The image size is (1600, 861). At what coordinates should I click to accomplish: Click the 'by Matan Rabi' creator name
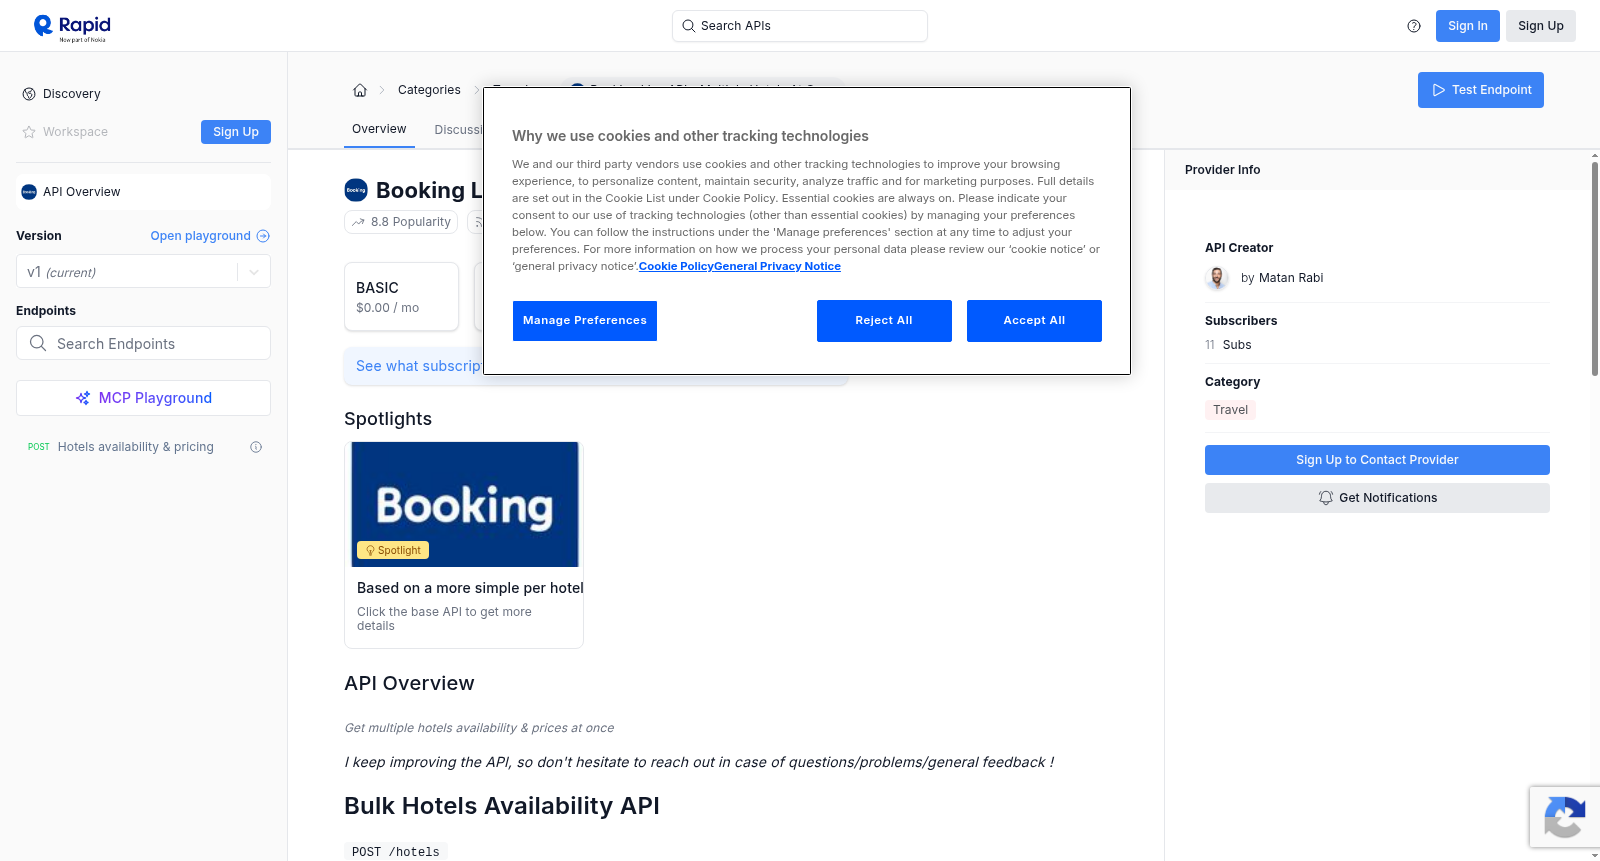[1282, 278]
